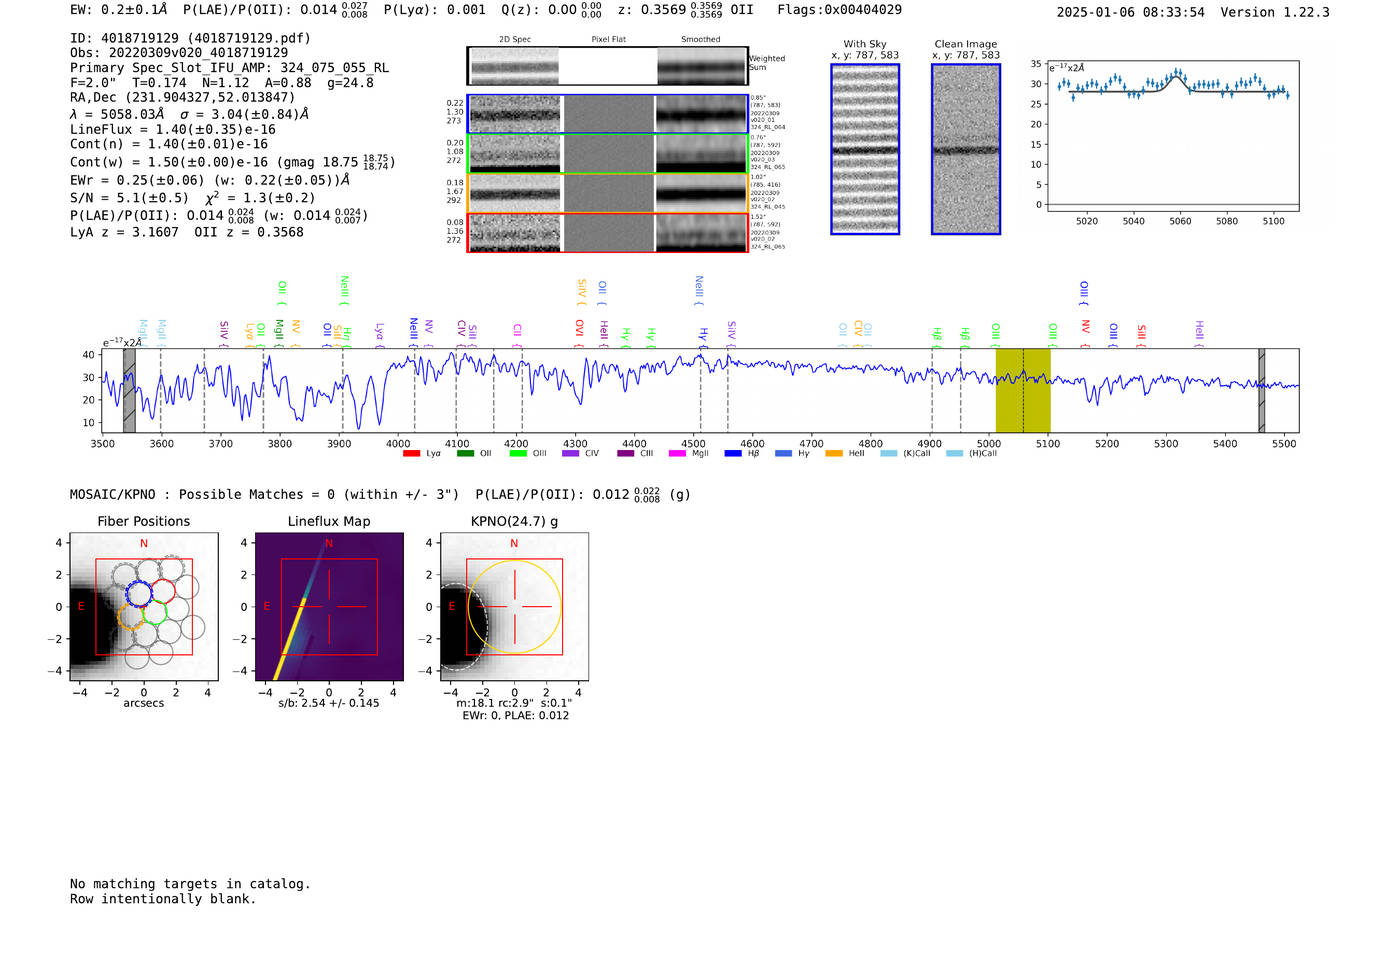Click the hatched gray band near 3550 Å

tap(129, 390)
